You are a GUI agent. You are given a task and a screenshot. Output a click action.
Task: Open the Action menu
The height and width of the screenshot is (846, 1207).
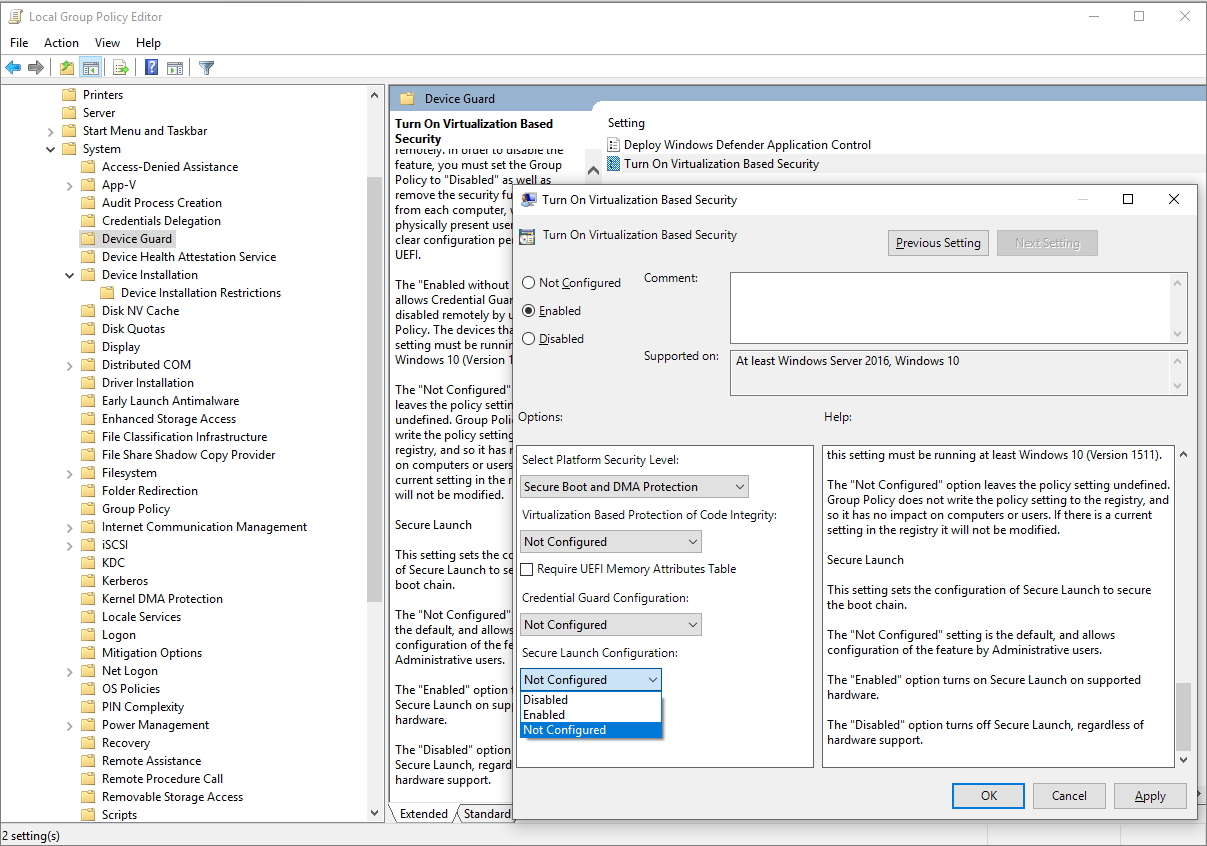pyautogui.click(x=61, y=43)
